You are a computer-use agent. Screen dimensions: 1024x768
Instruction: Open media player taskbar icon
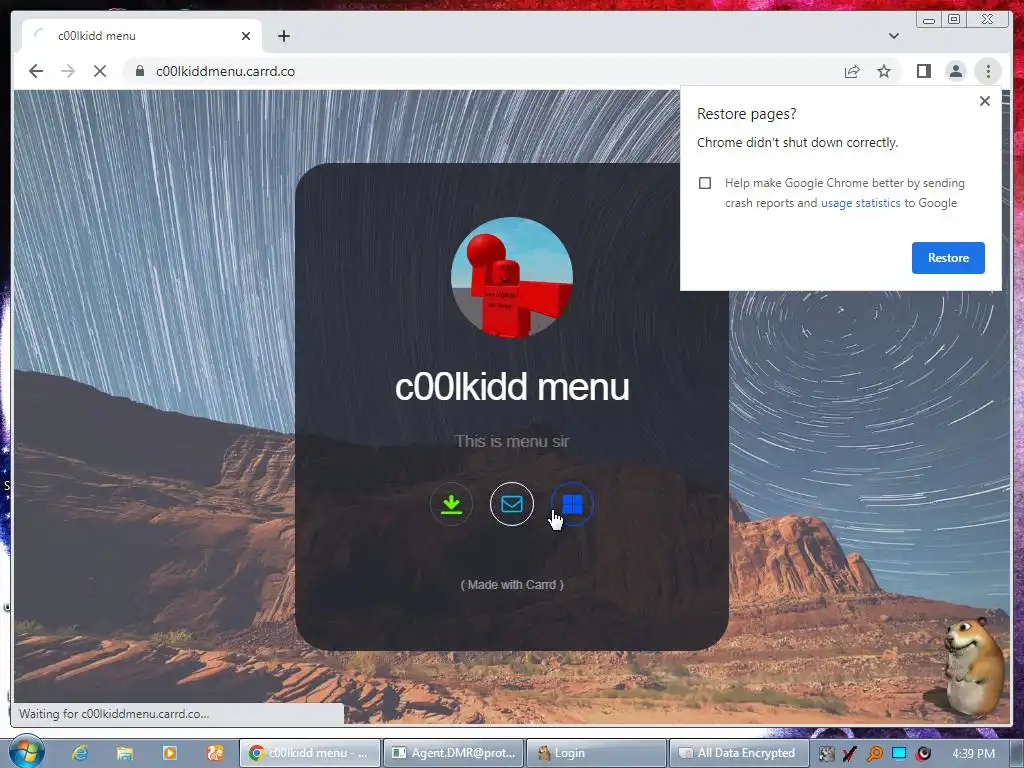(170, 753)
